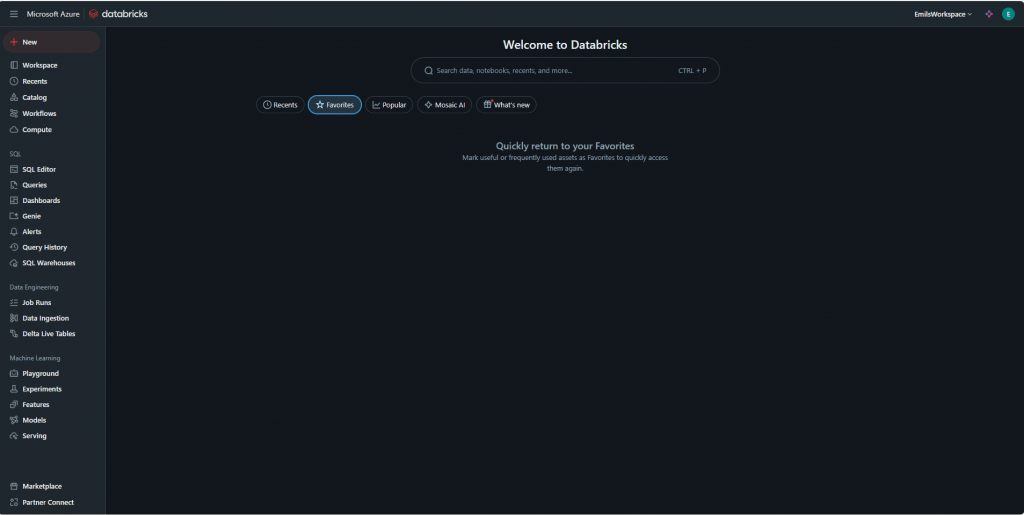Image resolution: width=1024 pixels, height=515 pixels.
Task: Expand the EmilsWorkspace workspace switcher
Action: (x=943, y=14)
